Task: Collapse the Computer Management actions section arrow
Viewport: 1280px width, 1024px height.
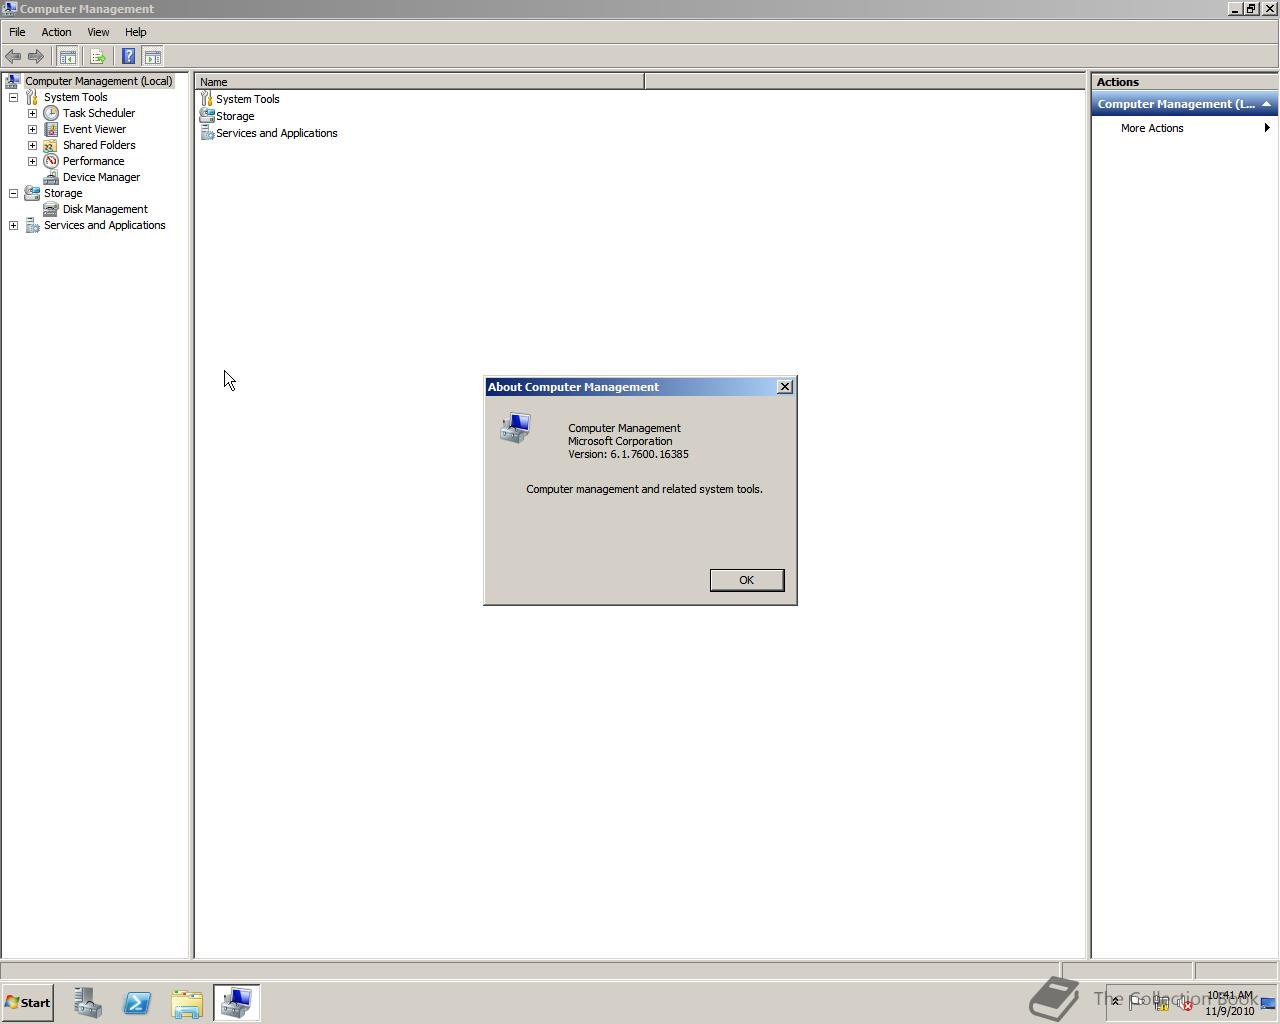Action: (1266, 104)
